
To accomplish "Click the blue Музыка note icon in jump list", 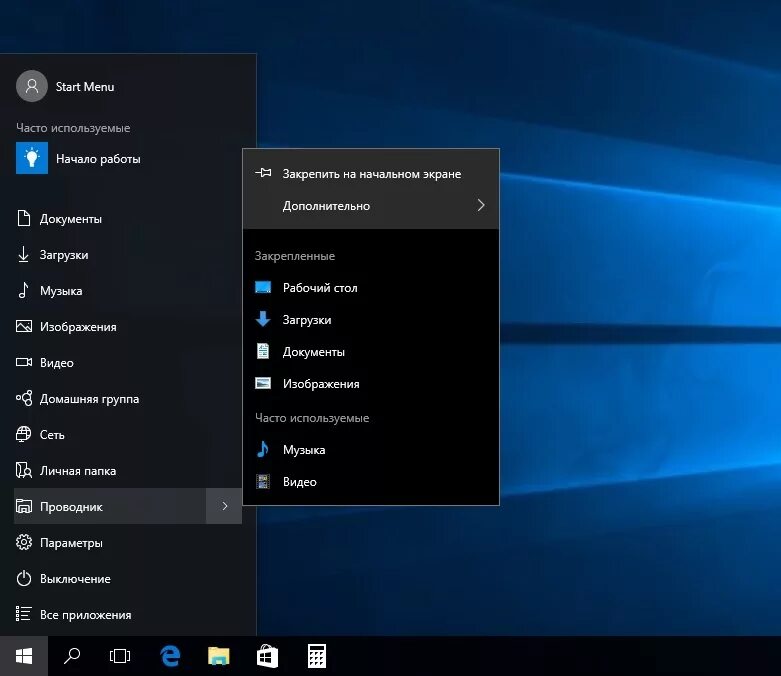I will pos(263,449).
